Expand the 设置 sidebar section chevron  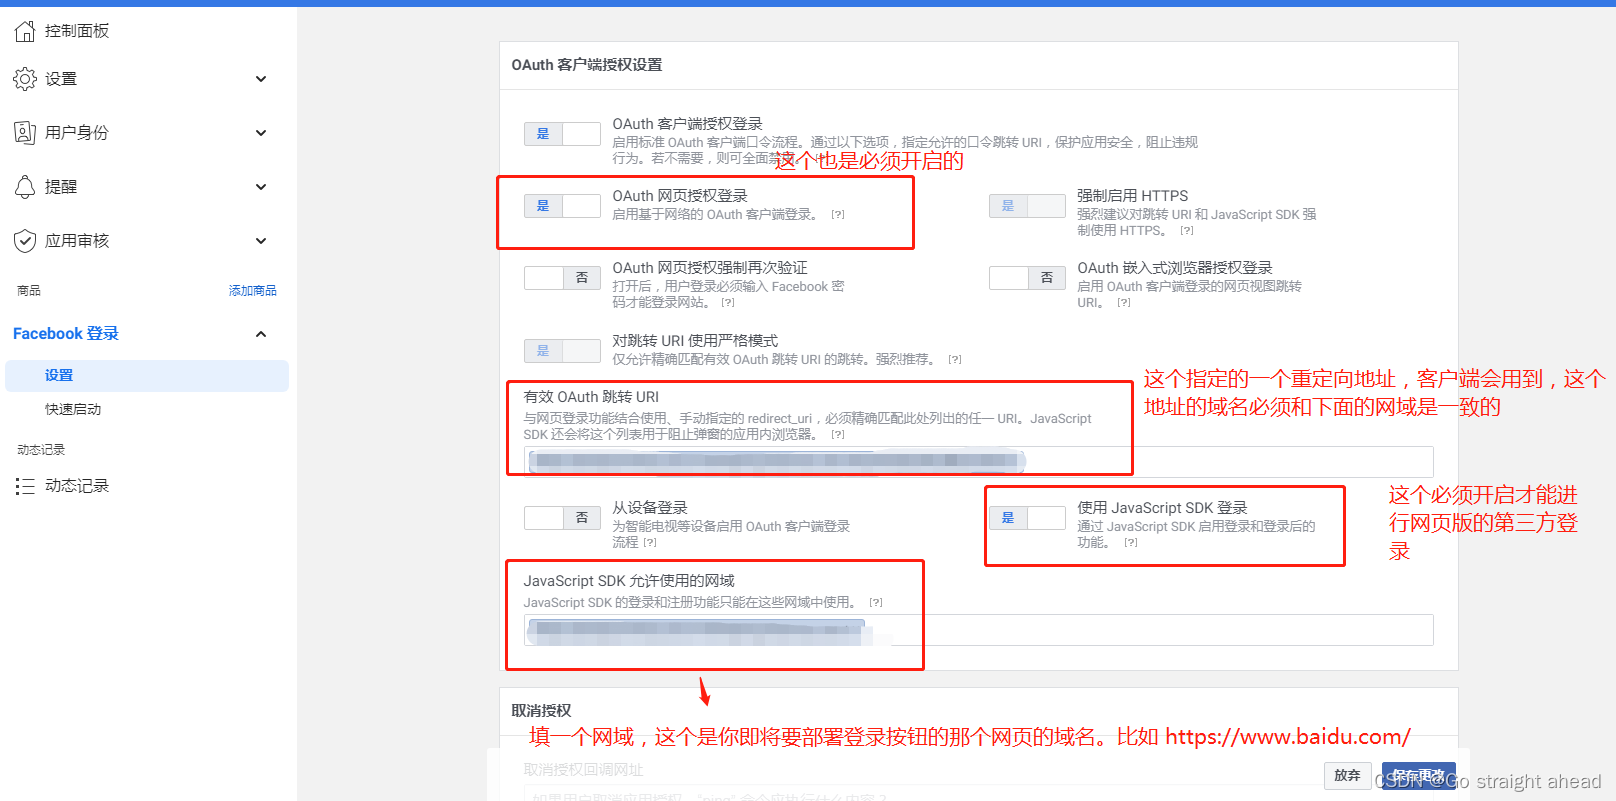[x=261, y=79]
